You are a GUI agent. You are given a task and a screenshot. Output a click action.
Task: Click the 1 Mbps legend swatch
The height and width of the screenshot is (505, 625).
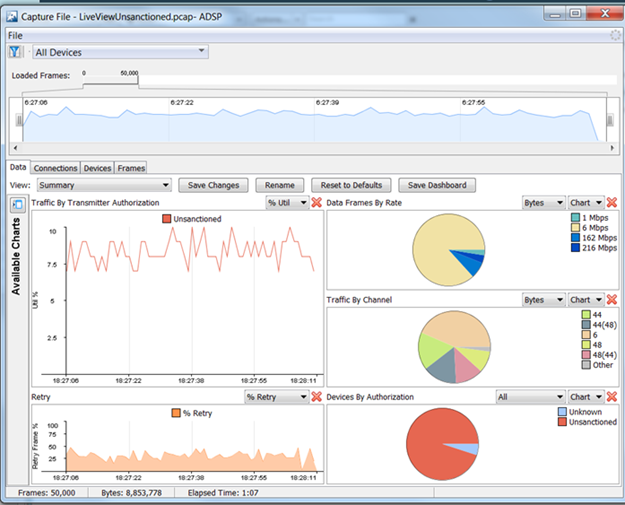click(x=575, y=218)
